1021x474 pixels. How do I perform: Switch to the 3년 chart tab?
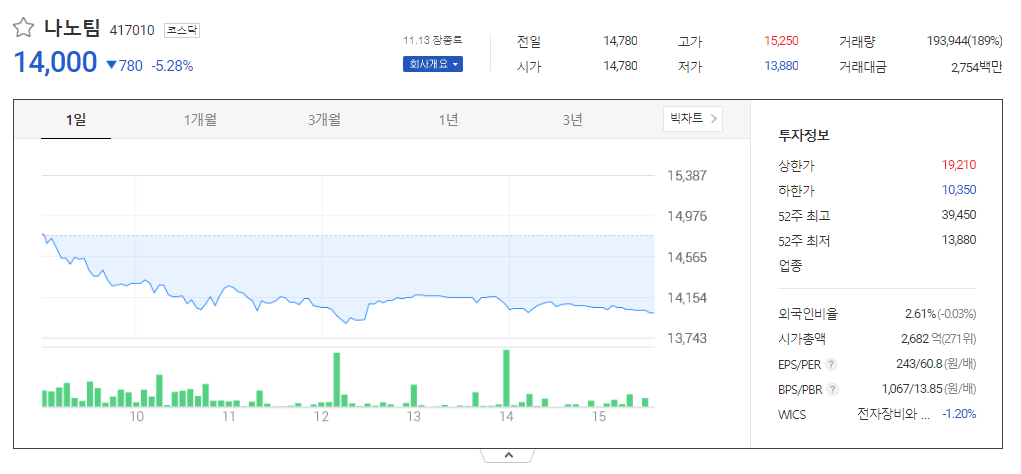pos(572,120)
